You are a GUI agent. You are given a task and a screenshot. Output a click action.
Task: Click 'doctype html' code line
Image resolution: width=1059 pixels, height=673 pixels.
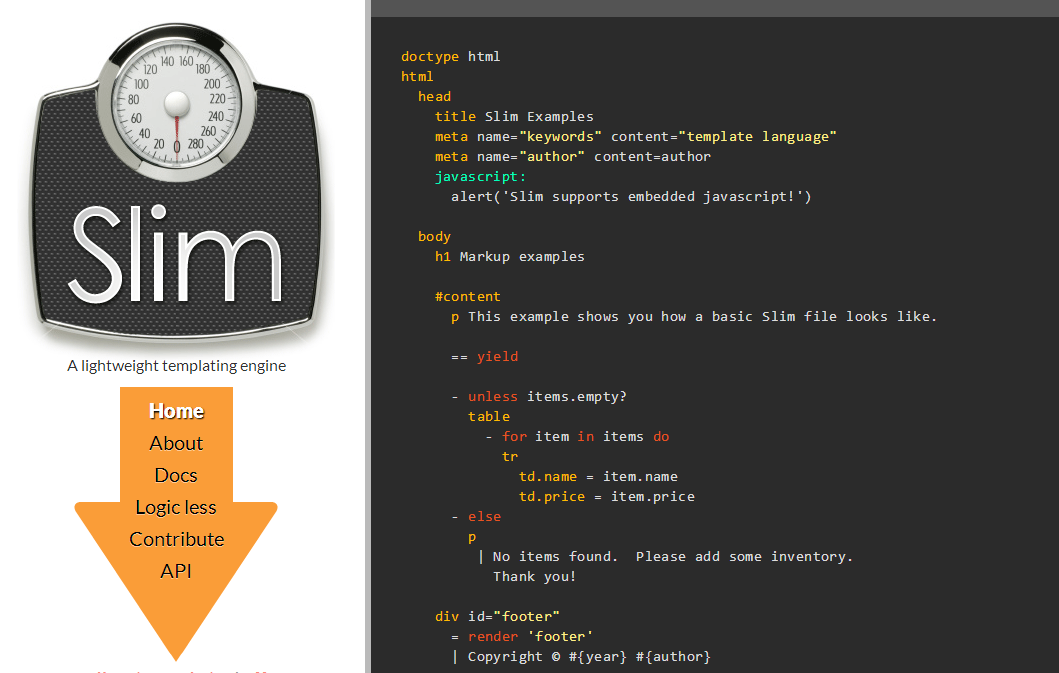450,57
